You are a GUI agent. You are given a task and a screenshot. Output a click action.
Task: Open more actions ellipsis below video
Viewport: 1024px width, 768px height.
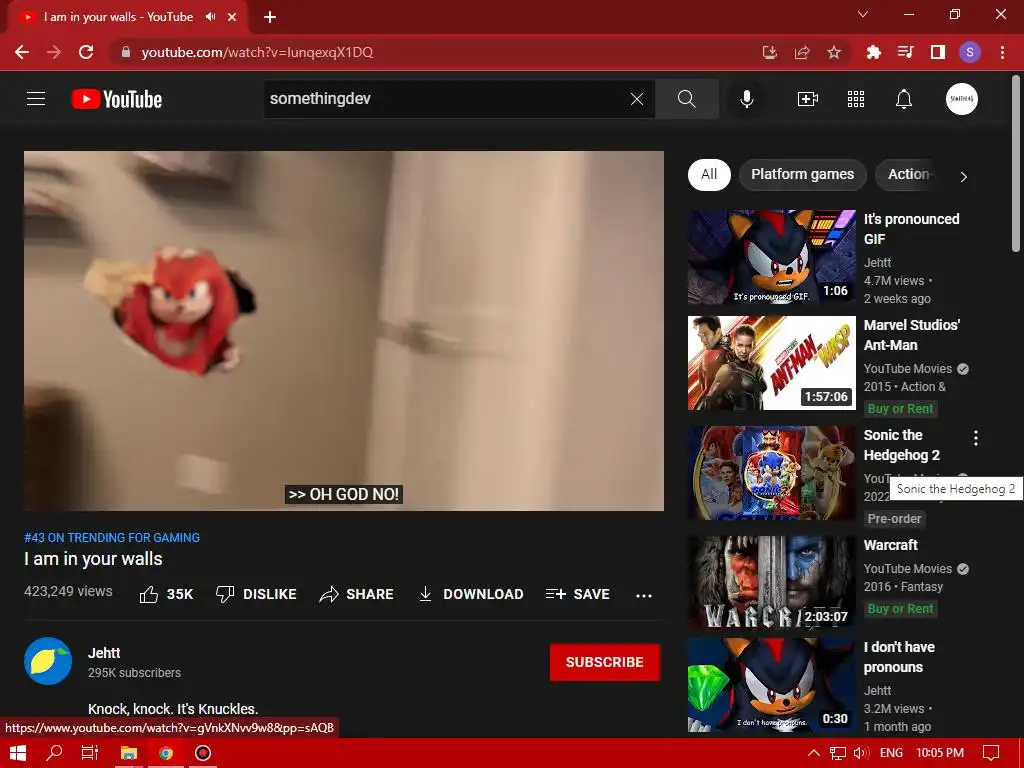click(644, 595)
